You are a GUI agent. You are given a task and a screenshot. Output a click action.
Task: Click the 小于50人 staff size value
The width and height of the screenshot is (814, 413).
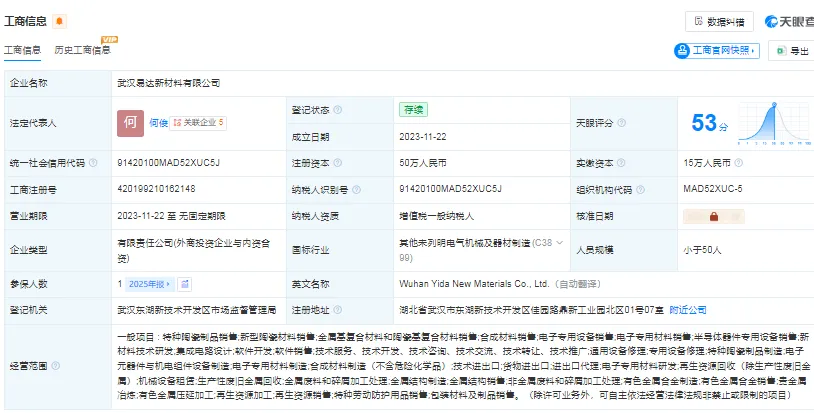[x=702, y=250]
